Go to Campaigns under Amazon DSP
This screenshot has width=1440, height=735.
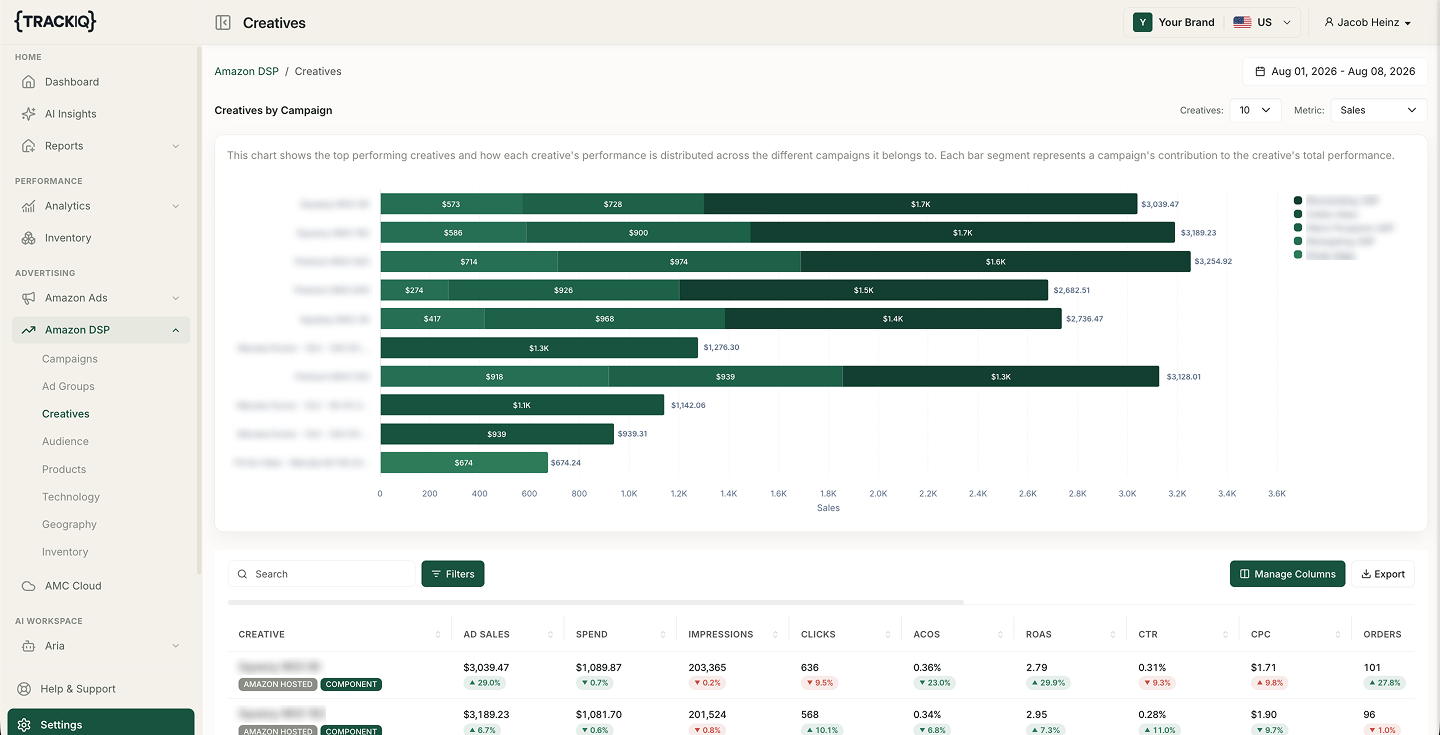[70, 359]
